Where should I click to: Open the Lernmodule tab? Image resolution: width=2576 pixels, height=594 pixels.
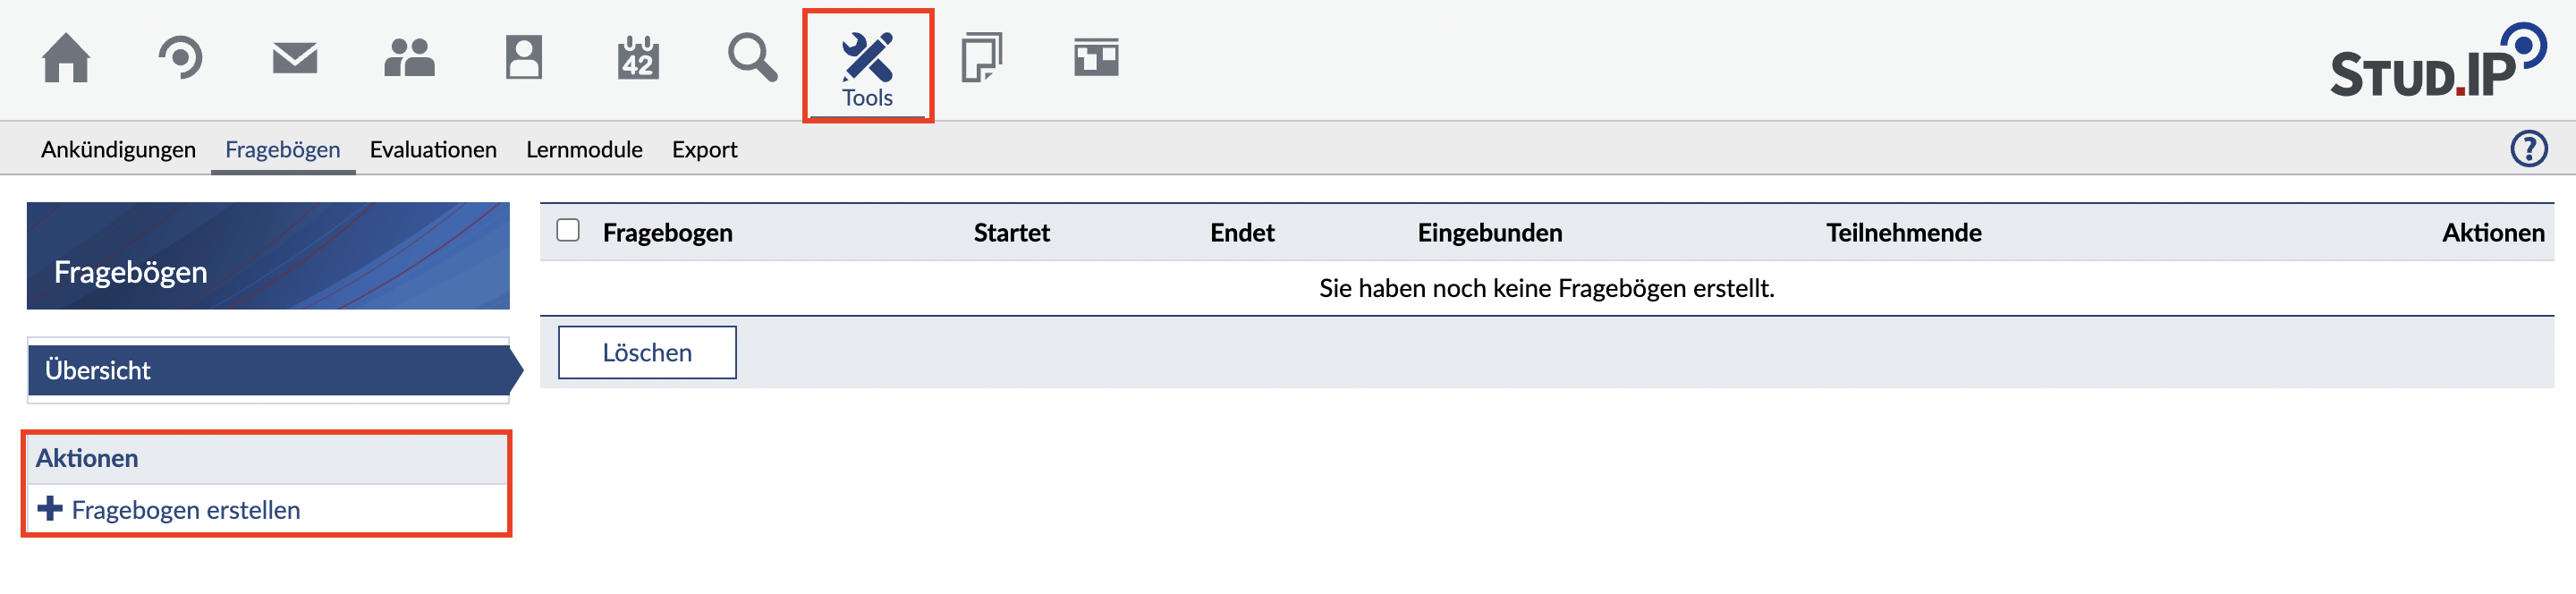(x=584, y=150)
